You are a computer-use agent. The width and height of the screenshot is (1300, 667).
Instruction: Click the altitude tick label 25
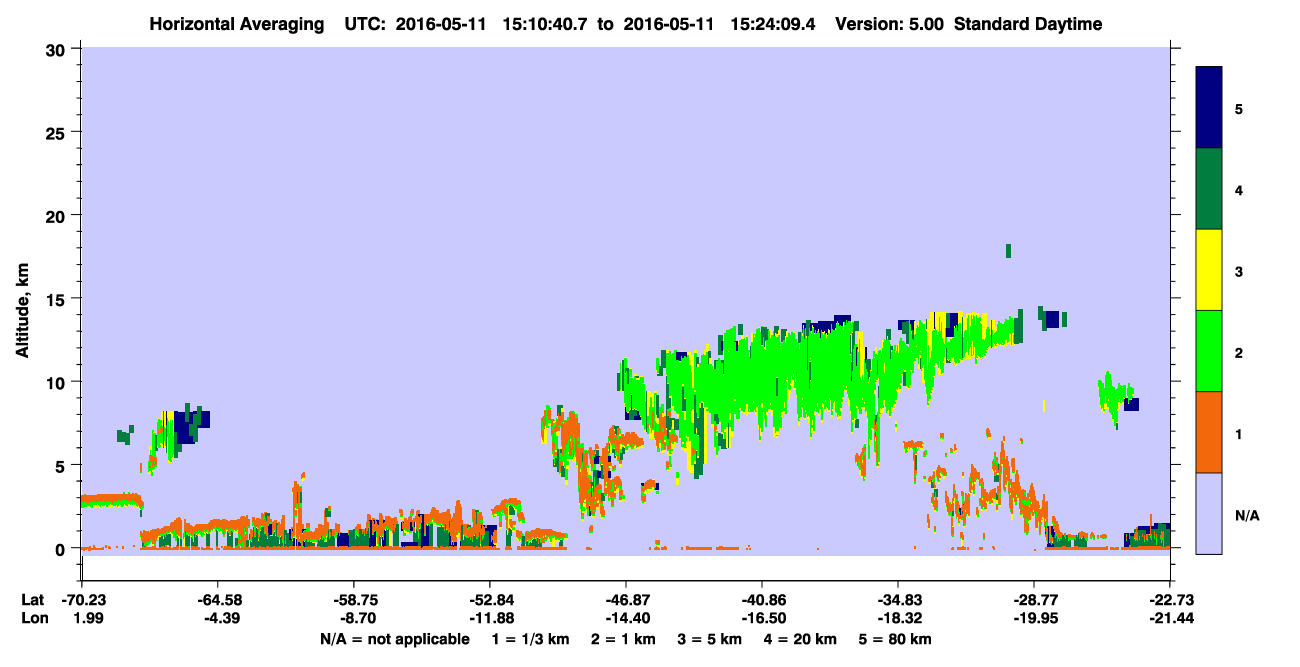click(58, 132)
